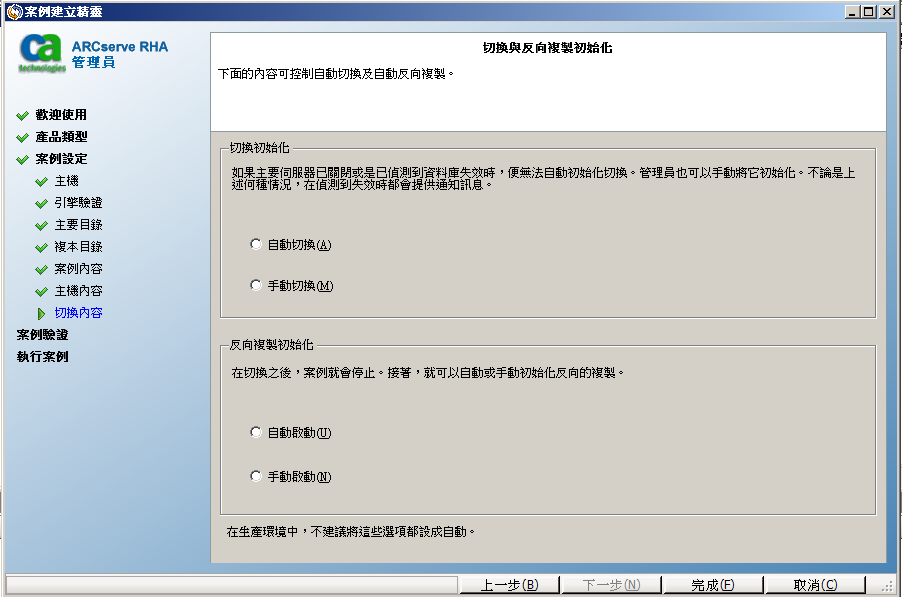Screen dimensions: 902x597
Task: Maximize the 案例建立精靈 window
Action: 869,12
